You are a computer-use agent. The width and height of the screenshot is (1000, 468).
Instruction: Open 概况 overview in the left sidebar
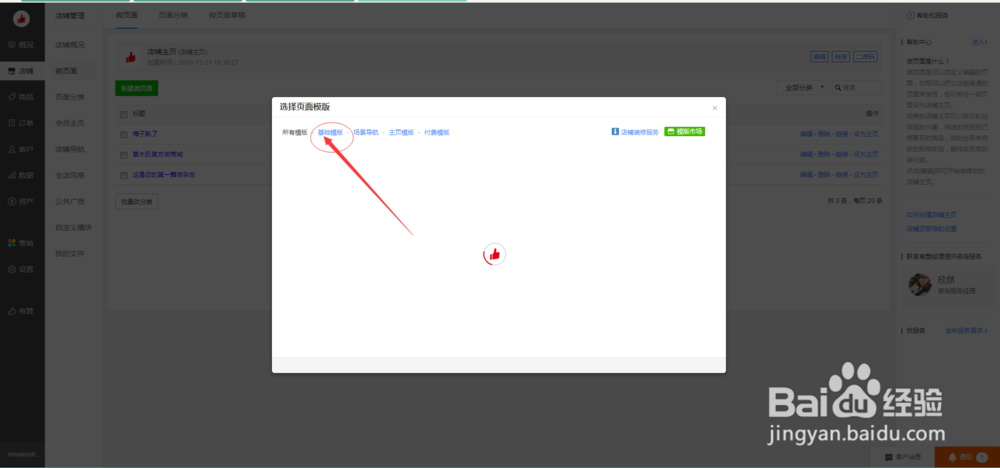click(x=22, y=45)
